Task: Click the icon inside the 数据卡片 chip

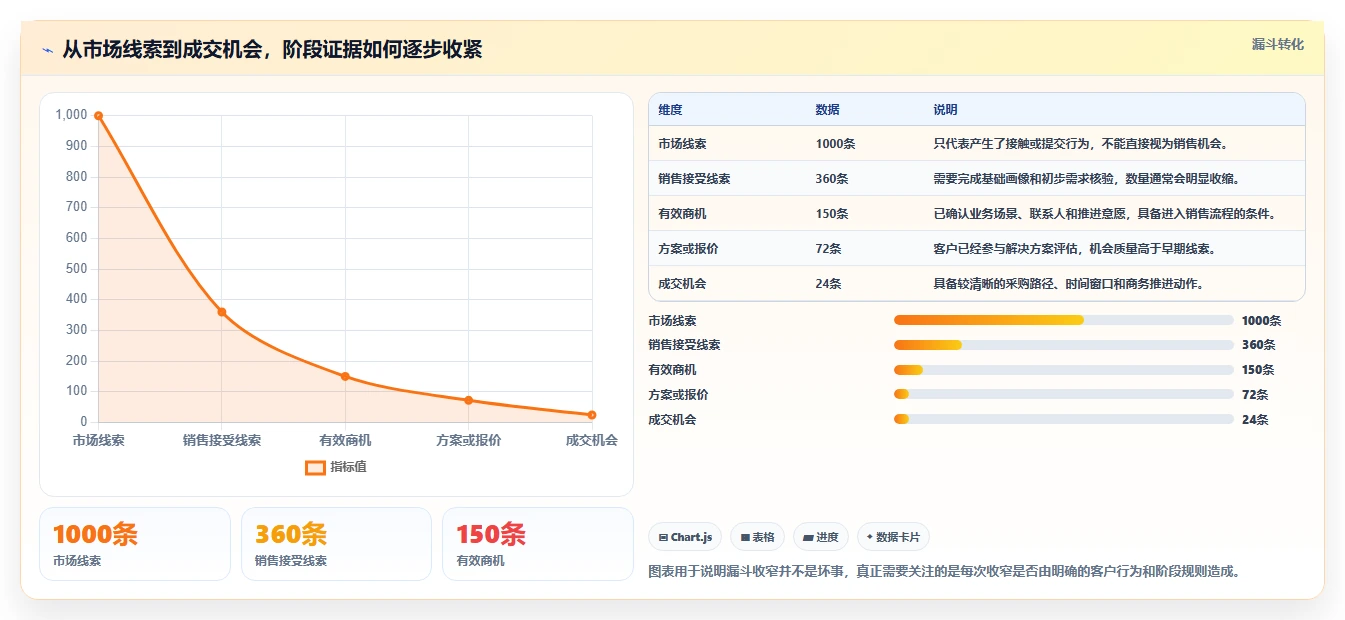Action: coord(870,538)
